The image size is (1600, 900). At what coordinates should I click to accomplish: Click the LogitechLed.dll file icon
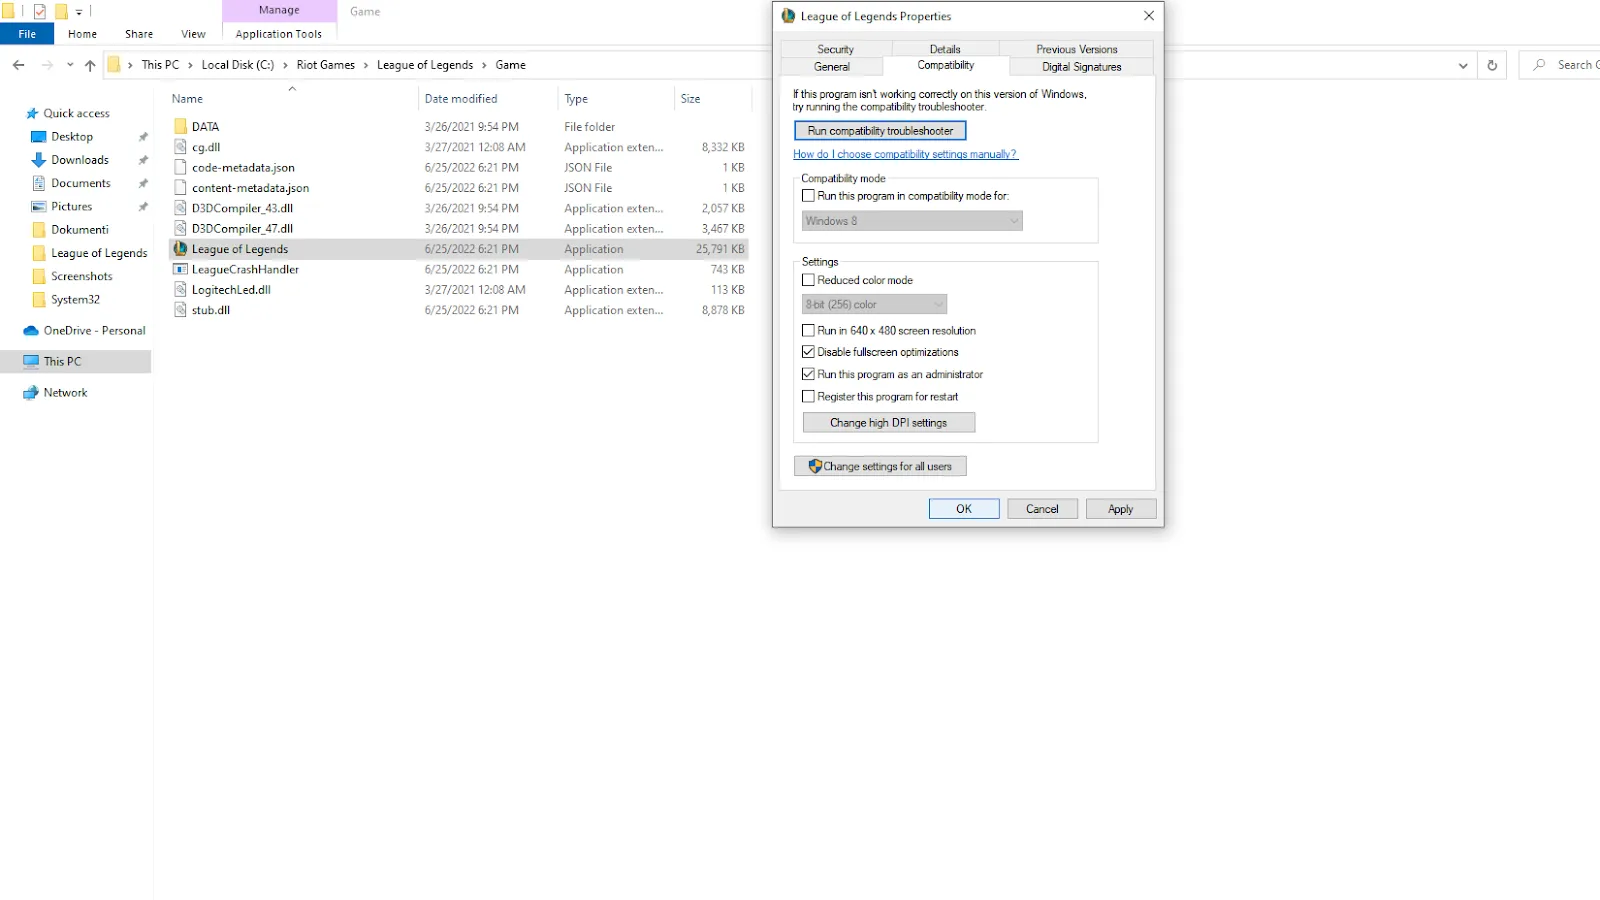180,290
